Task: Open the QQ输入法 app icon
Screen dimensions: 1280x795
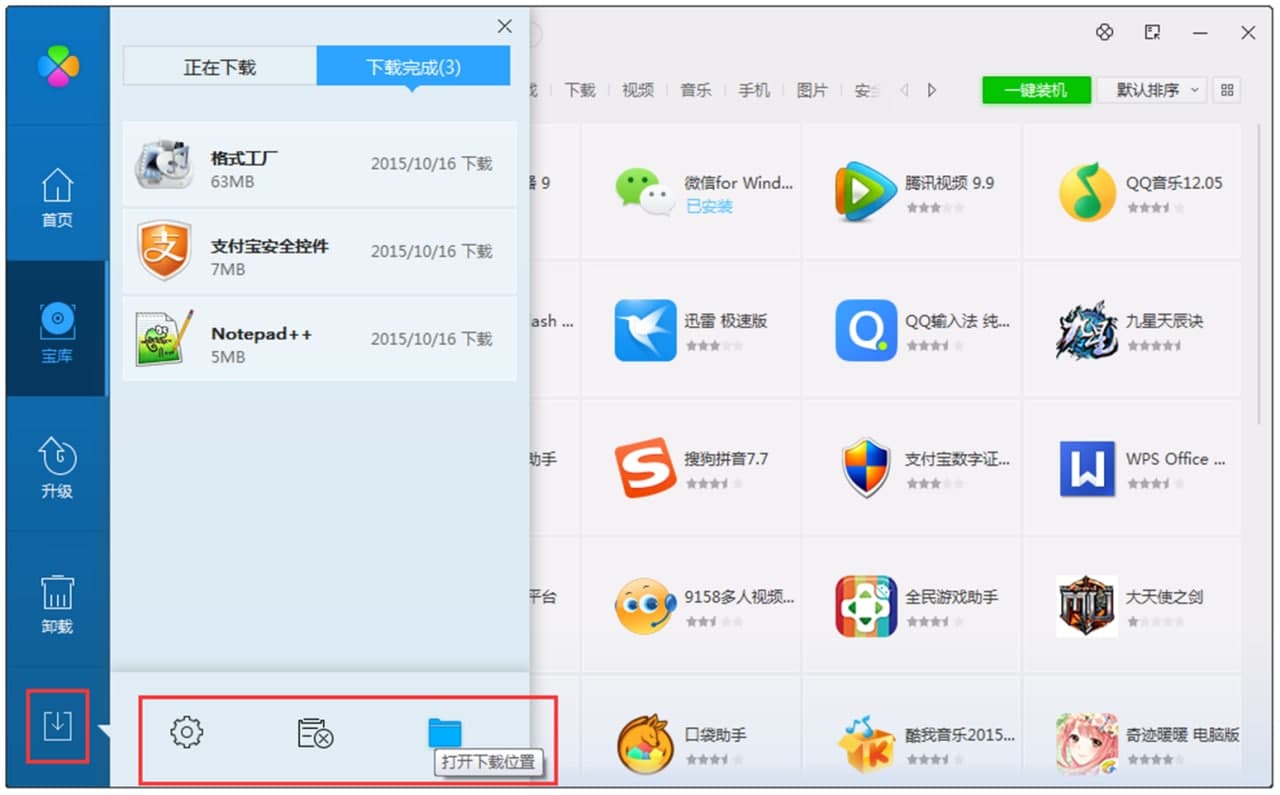Action: pos(866,329)
